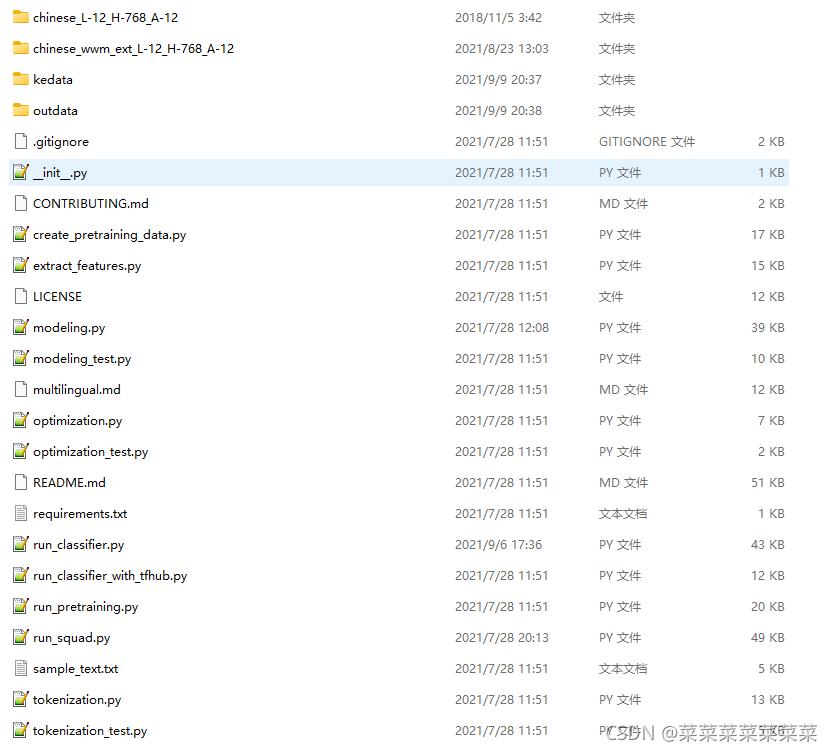The width and height of the screenshot is (832, 751).
Task: Click the optimization.py file name
Action: click(77, 421)
